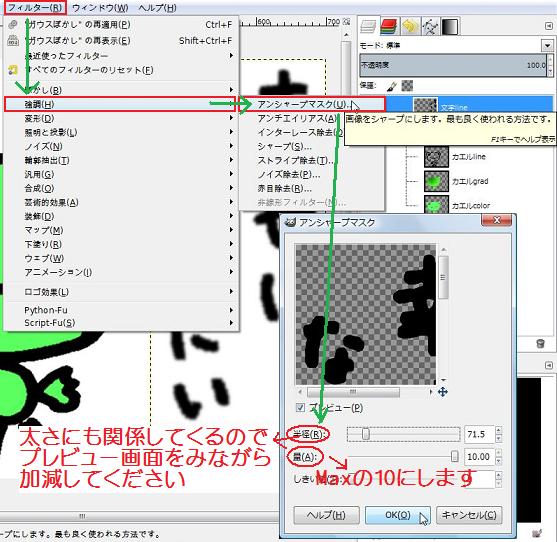557x542 pixels.
Task: Open the ヘルプ(H) menu
Action: click(x=157, y=8)
